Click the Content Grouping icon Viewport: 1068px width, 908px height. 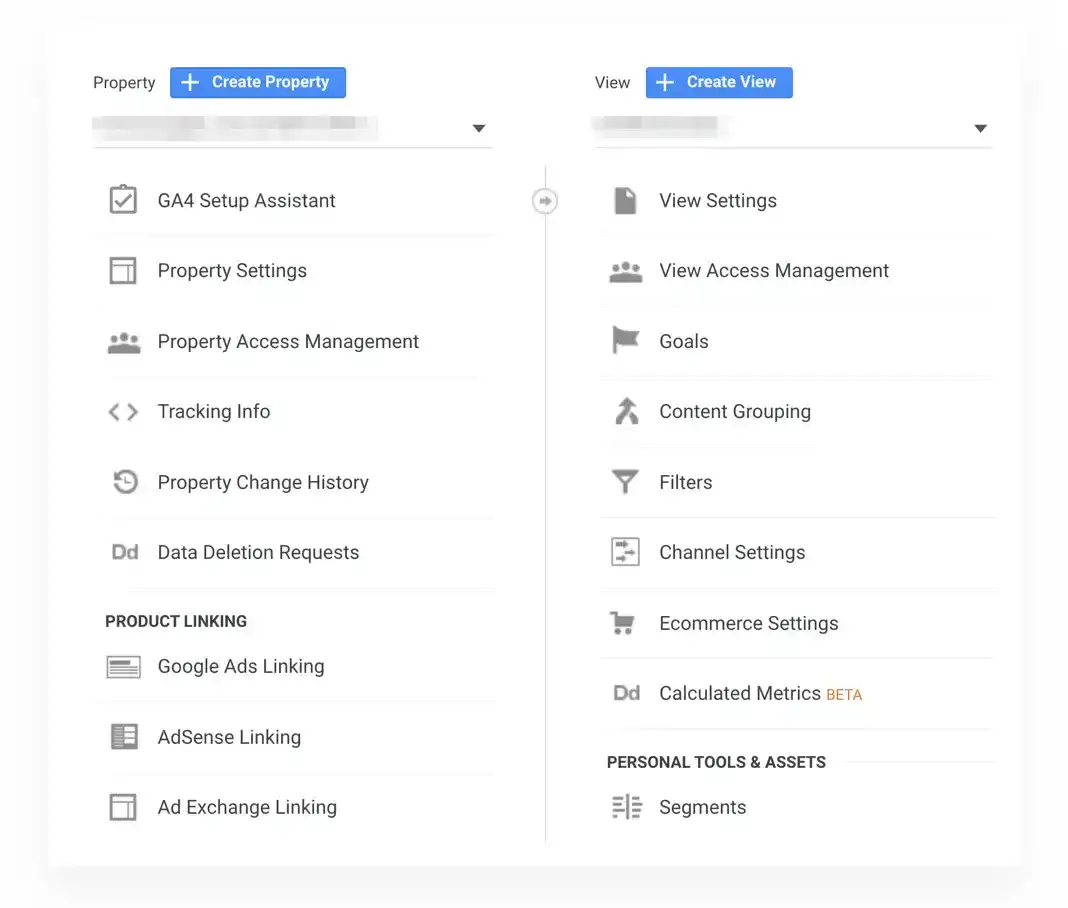625,411
